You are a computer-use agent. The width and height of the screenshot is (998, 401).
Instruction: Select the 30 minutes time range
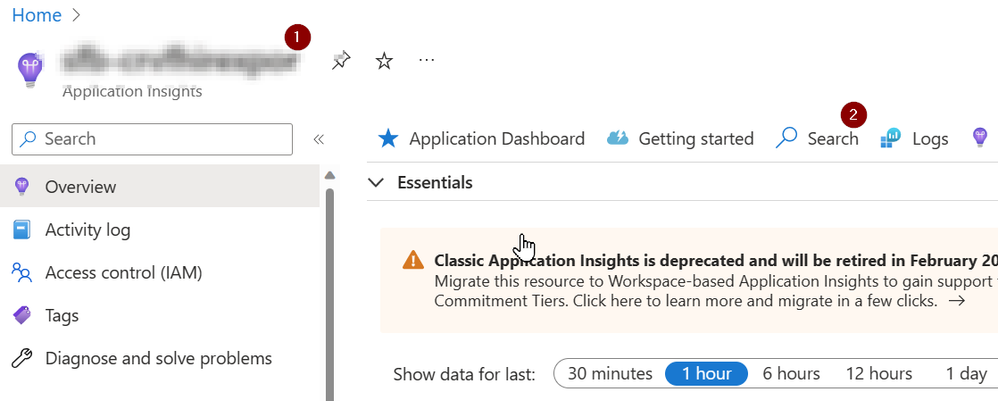(610, 374)
